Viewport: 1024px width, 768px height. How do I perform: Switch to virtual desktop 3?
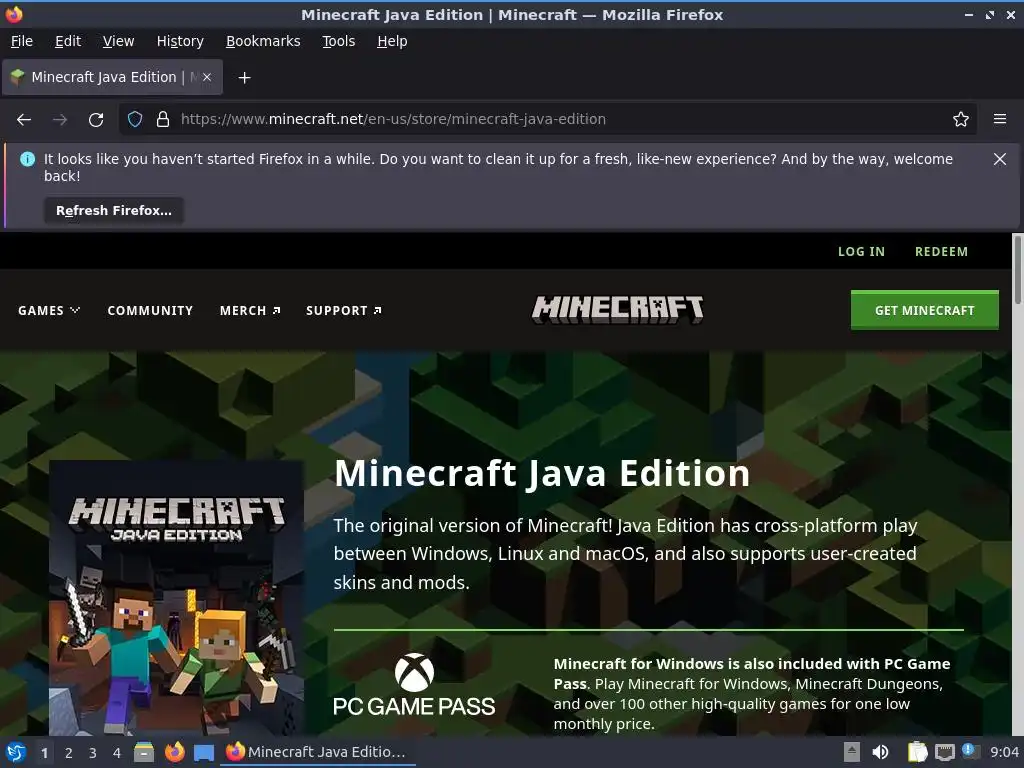93,753
